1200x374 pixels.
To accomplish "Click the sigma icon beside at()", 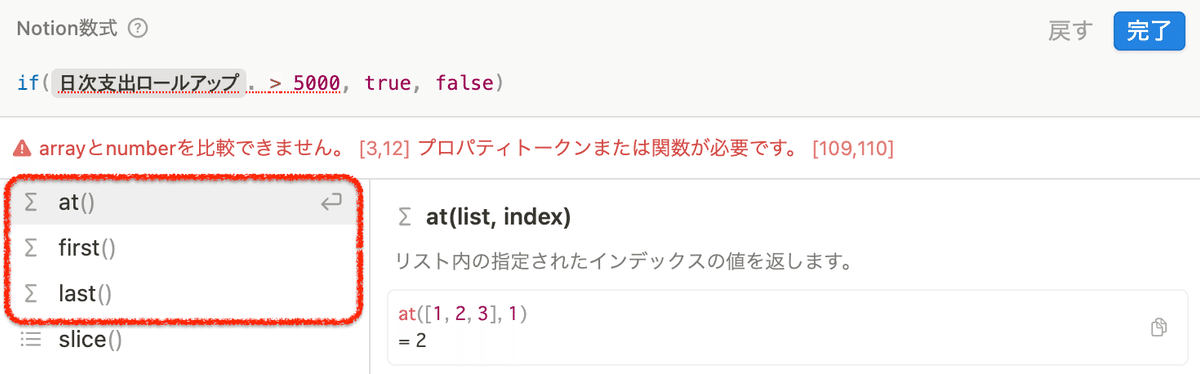I will point(31,203).
